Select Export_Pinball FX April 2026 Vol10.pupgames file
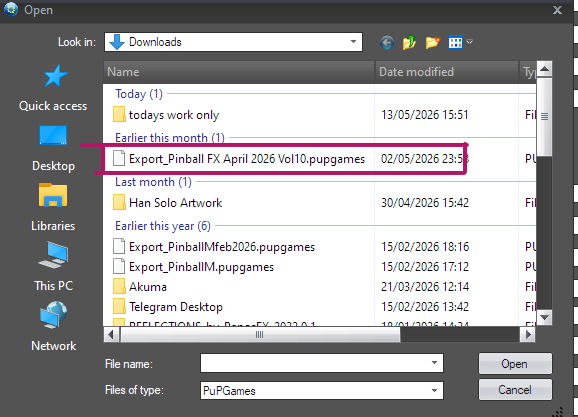Viewport: 578px width, 417px height. [247, 159]
